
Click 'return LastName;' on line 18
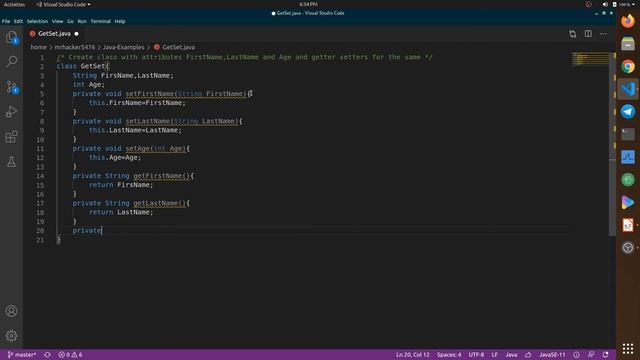pos(121,212)
